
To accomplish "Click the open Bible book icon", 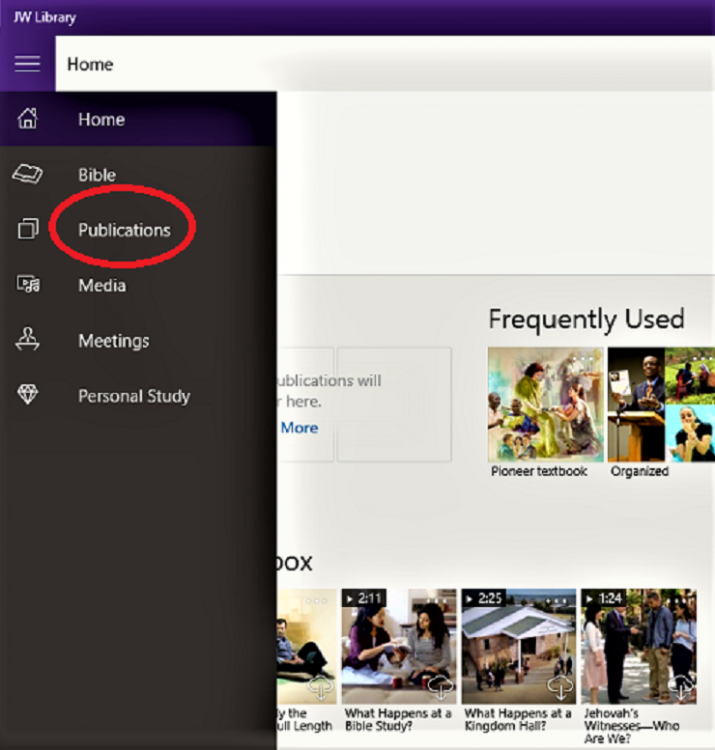I will tap(27, 174).
